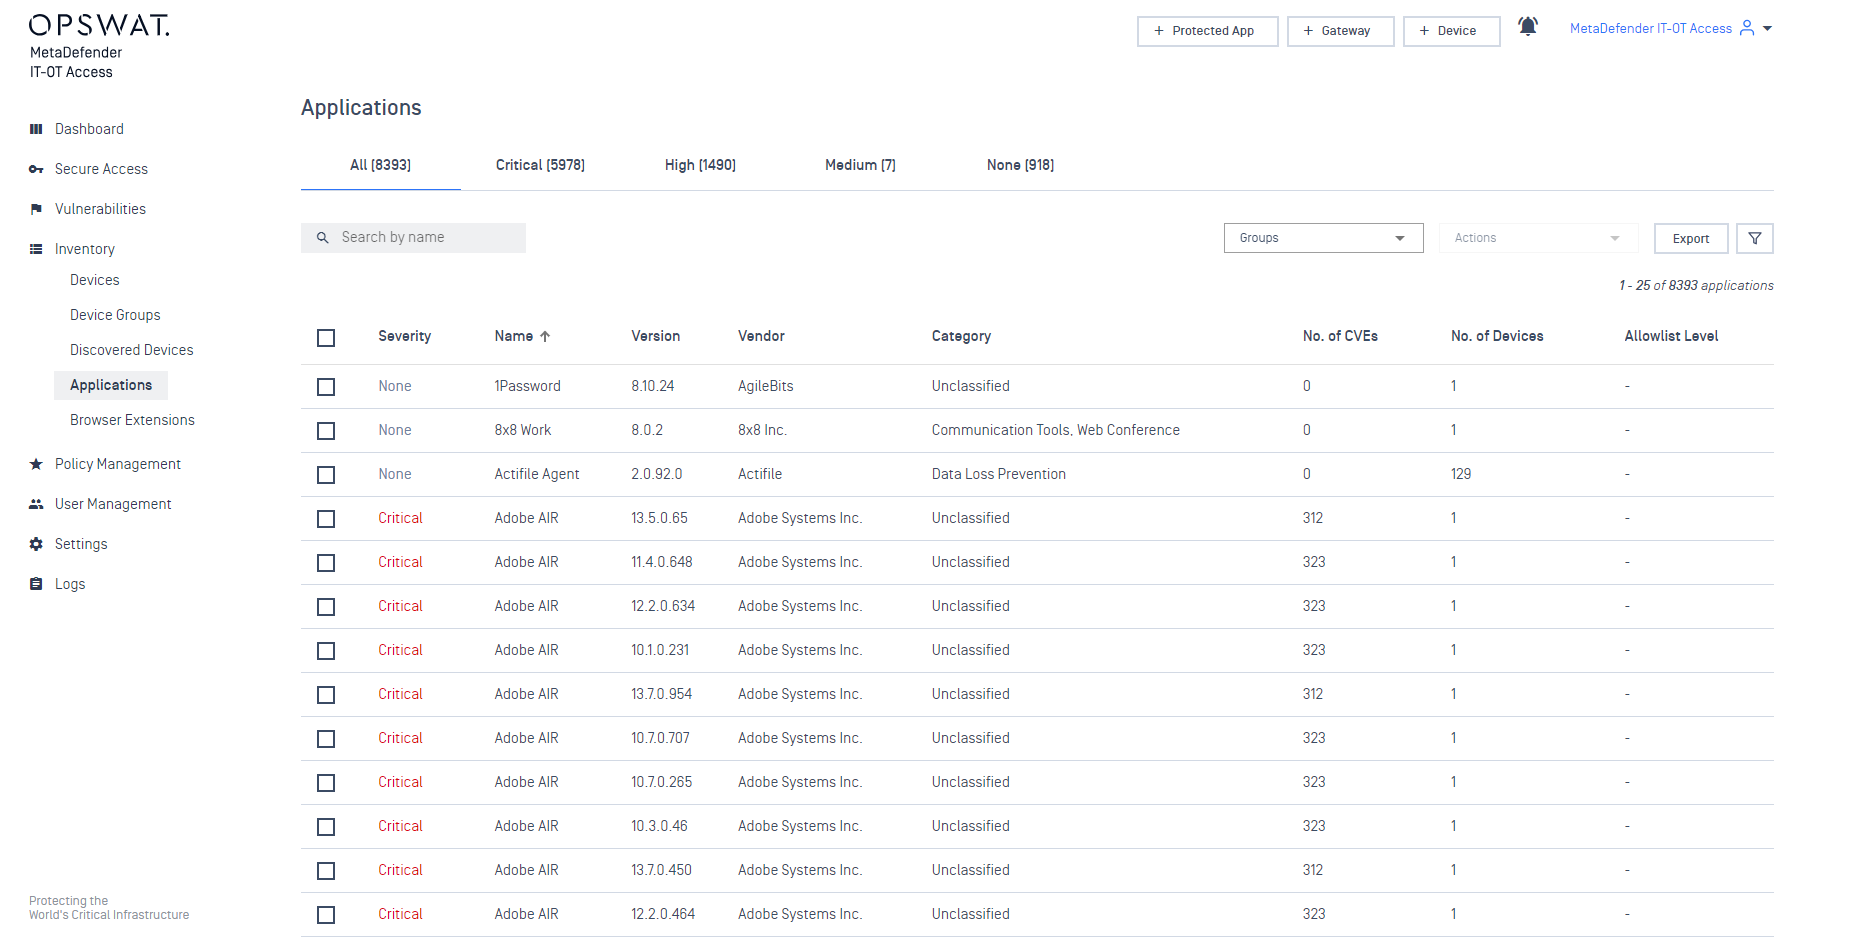1851x940 pixels.
Task: Check the 1Password row checkbox
Action: pos(326,387)
